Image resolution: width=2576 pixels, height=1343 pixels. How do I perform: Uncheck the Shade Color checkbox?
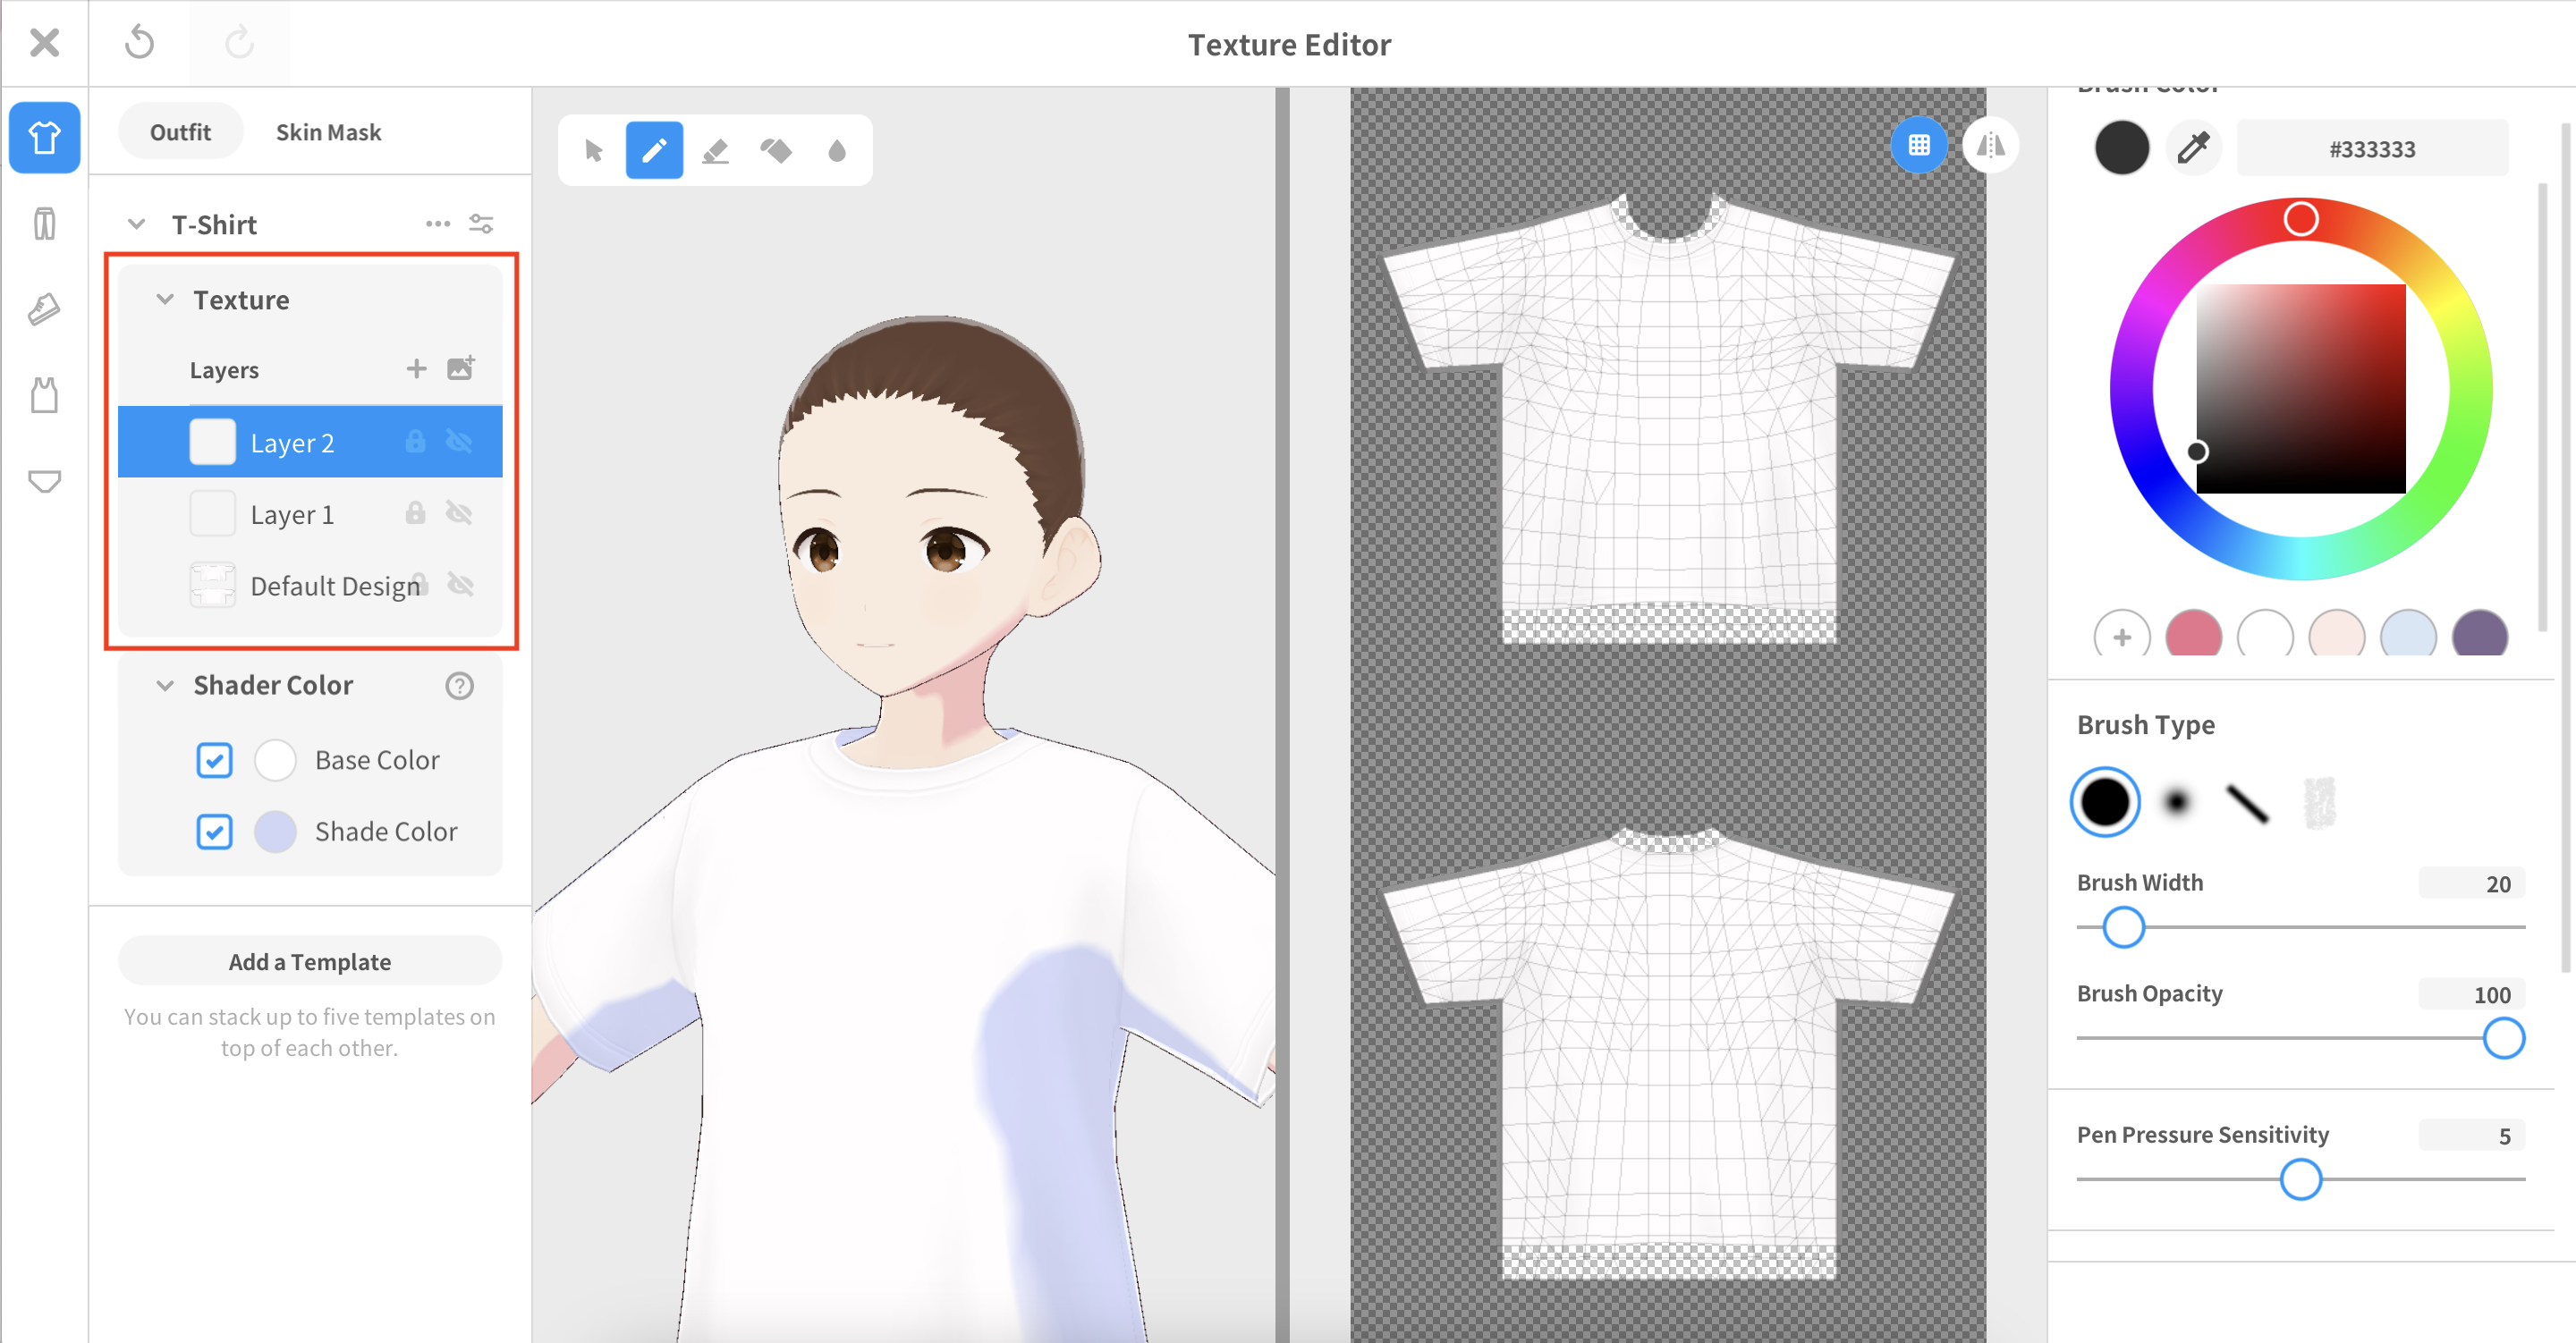214,832
